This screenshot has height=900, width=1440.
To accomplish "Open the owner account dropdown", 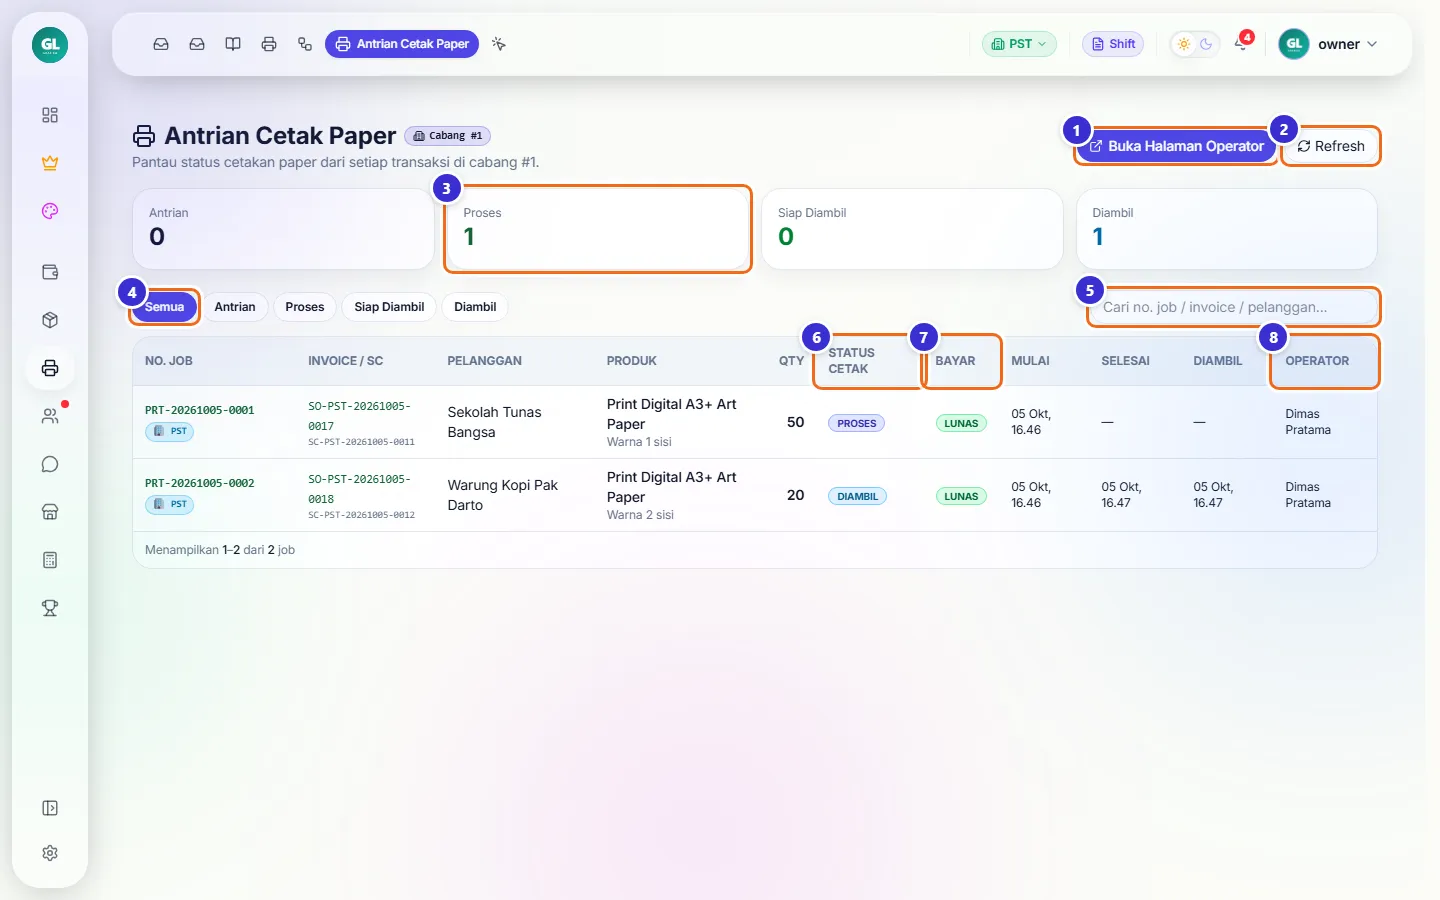I will [1329, 44].
